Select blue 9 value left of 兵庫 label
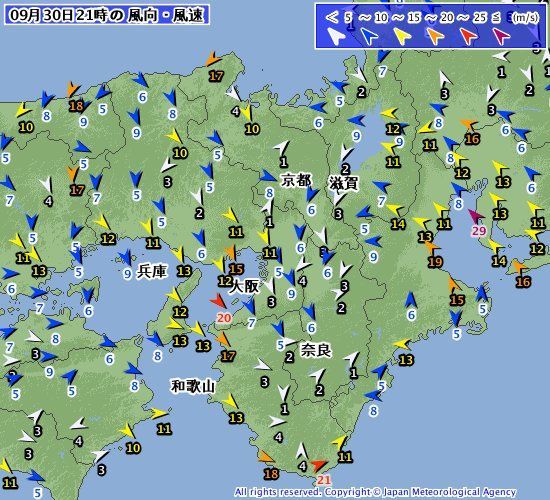 point(128,274)
